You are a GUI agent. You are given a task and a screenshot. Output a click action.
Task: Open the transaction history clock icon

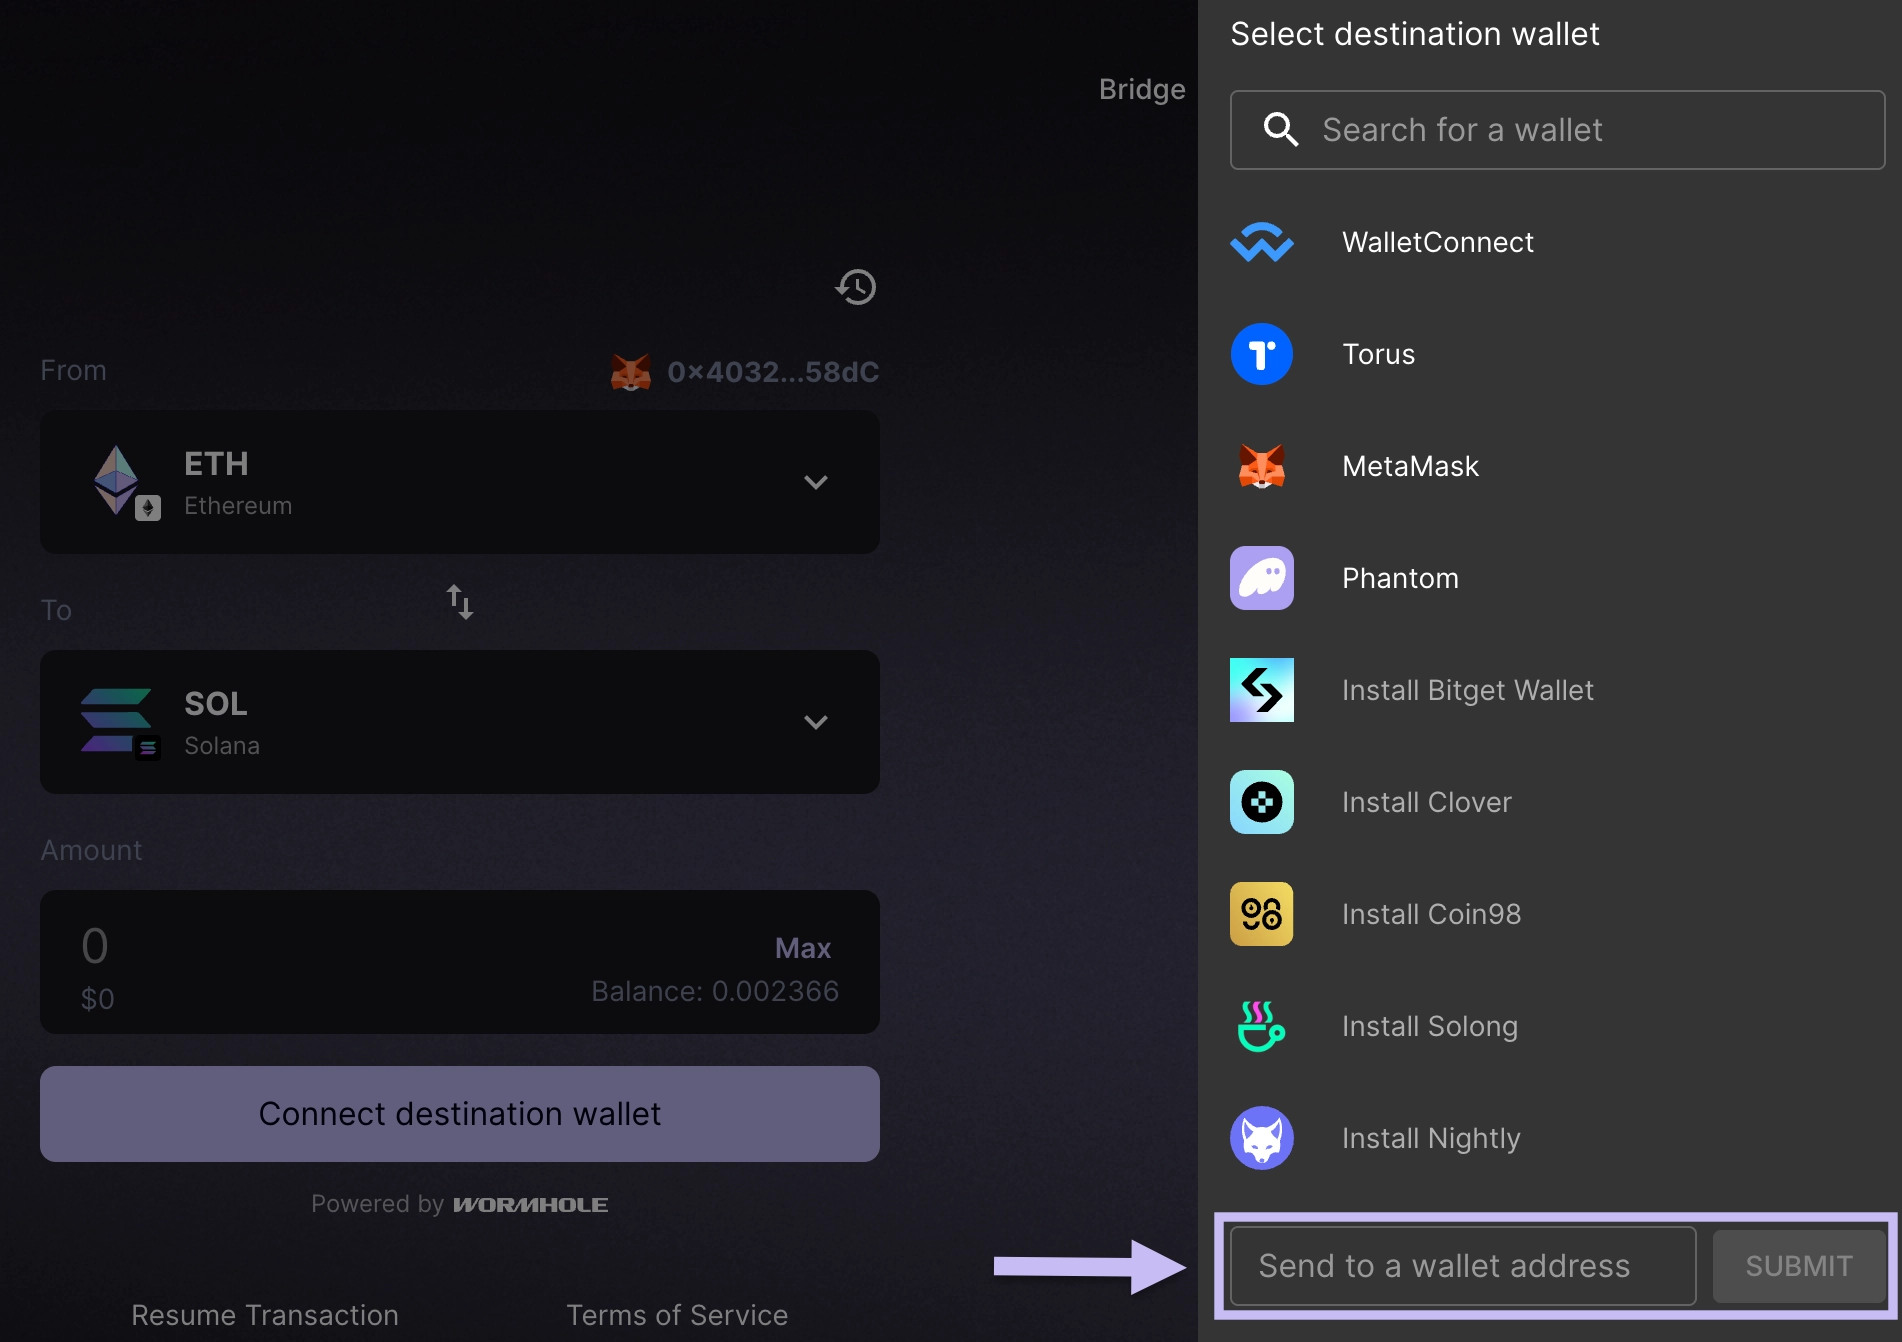click(x=856, y=287)
